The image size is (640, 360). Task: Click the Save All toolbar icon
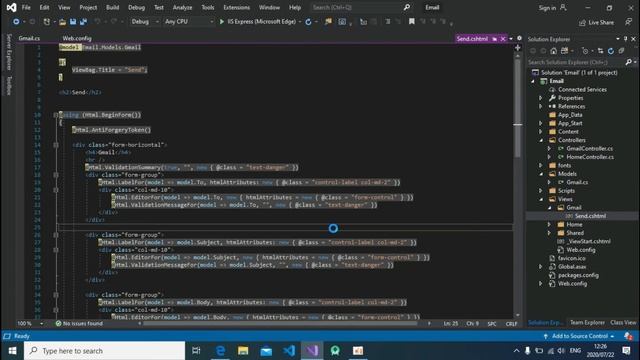tap(83, 22)
